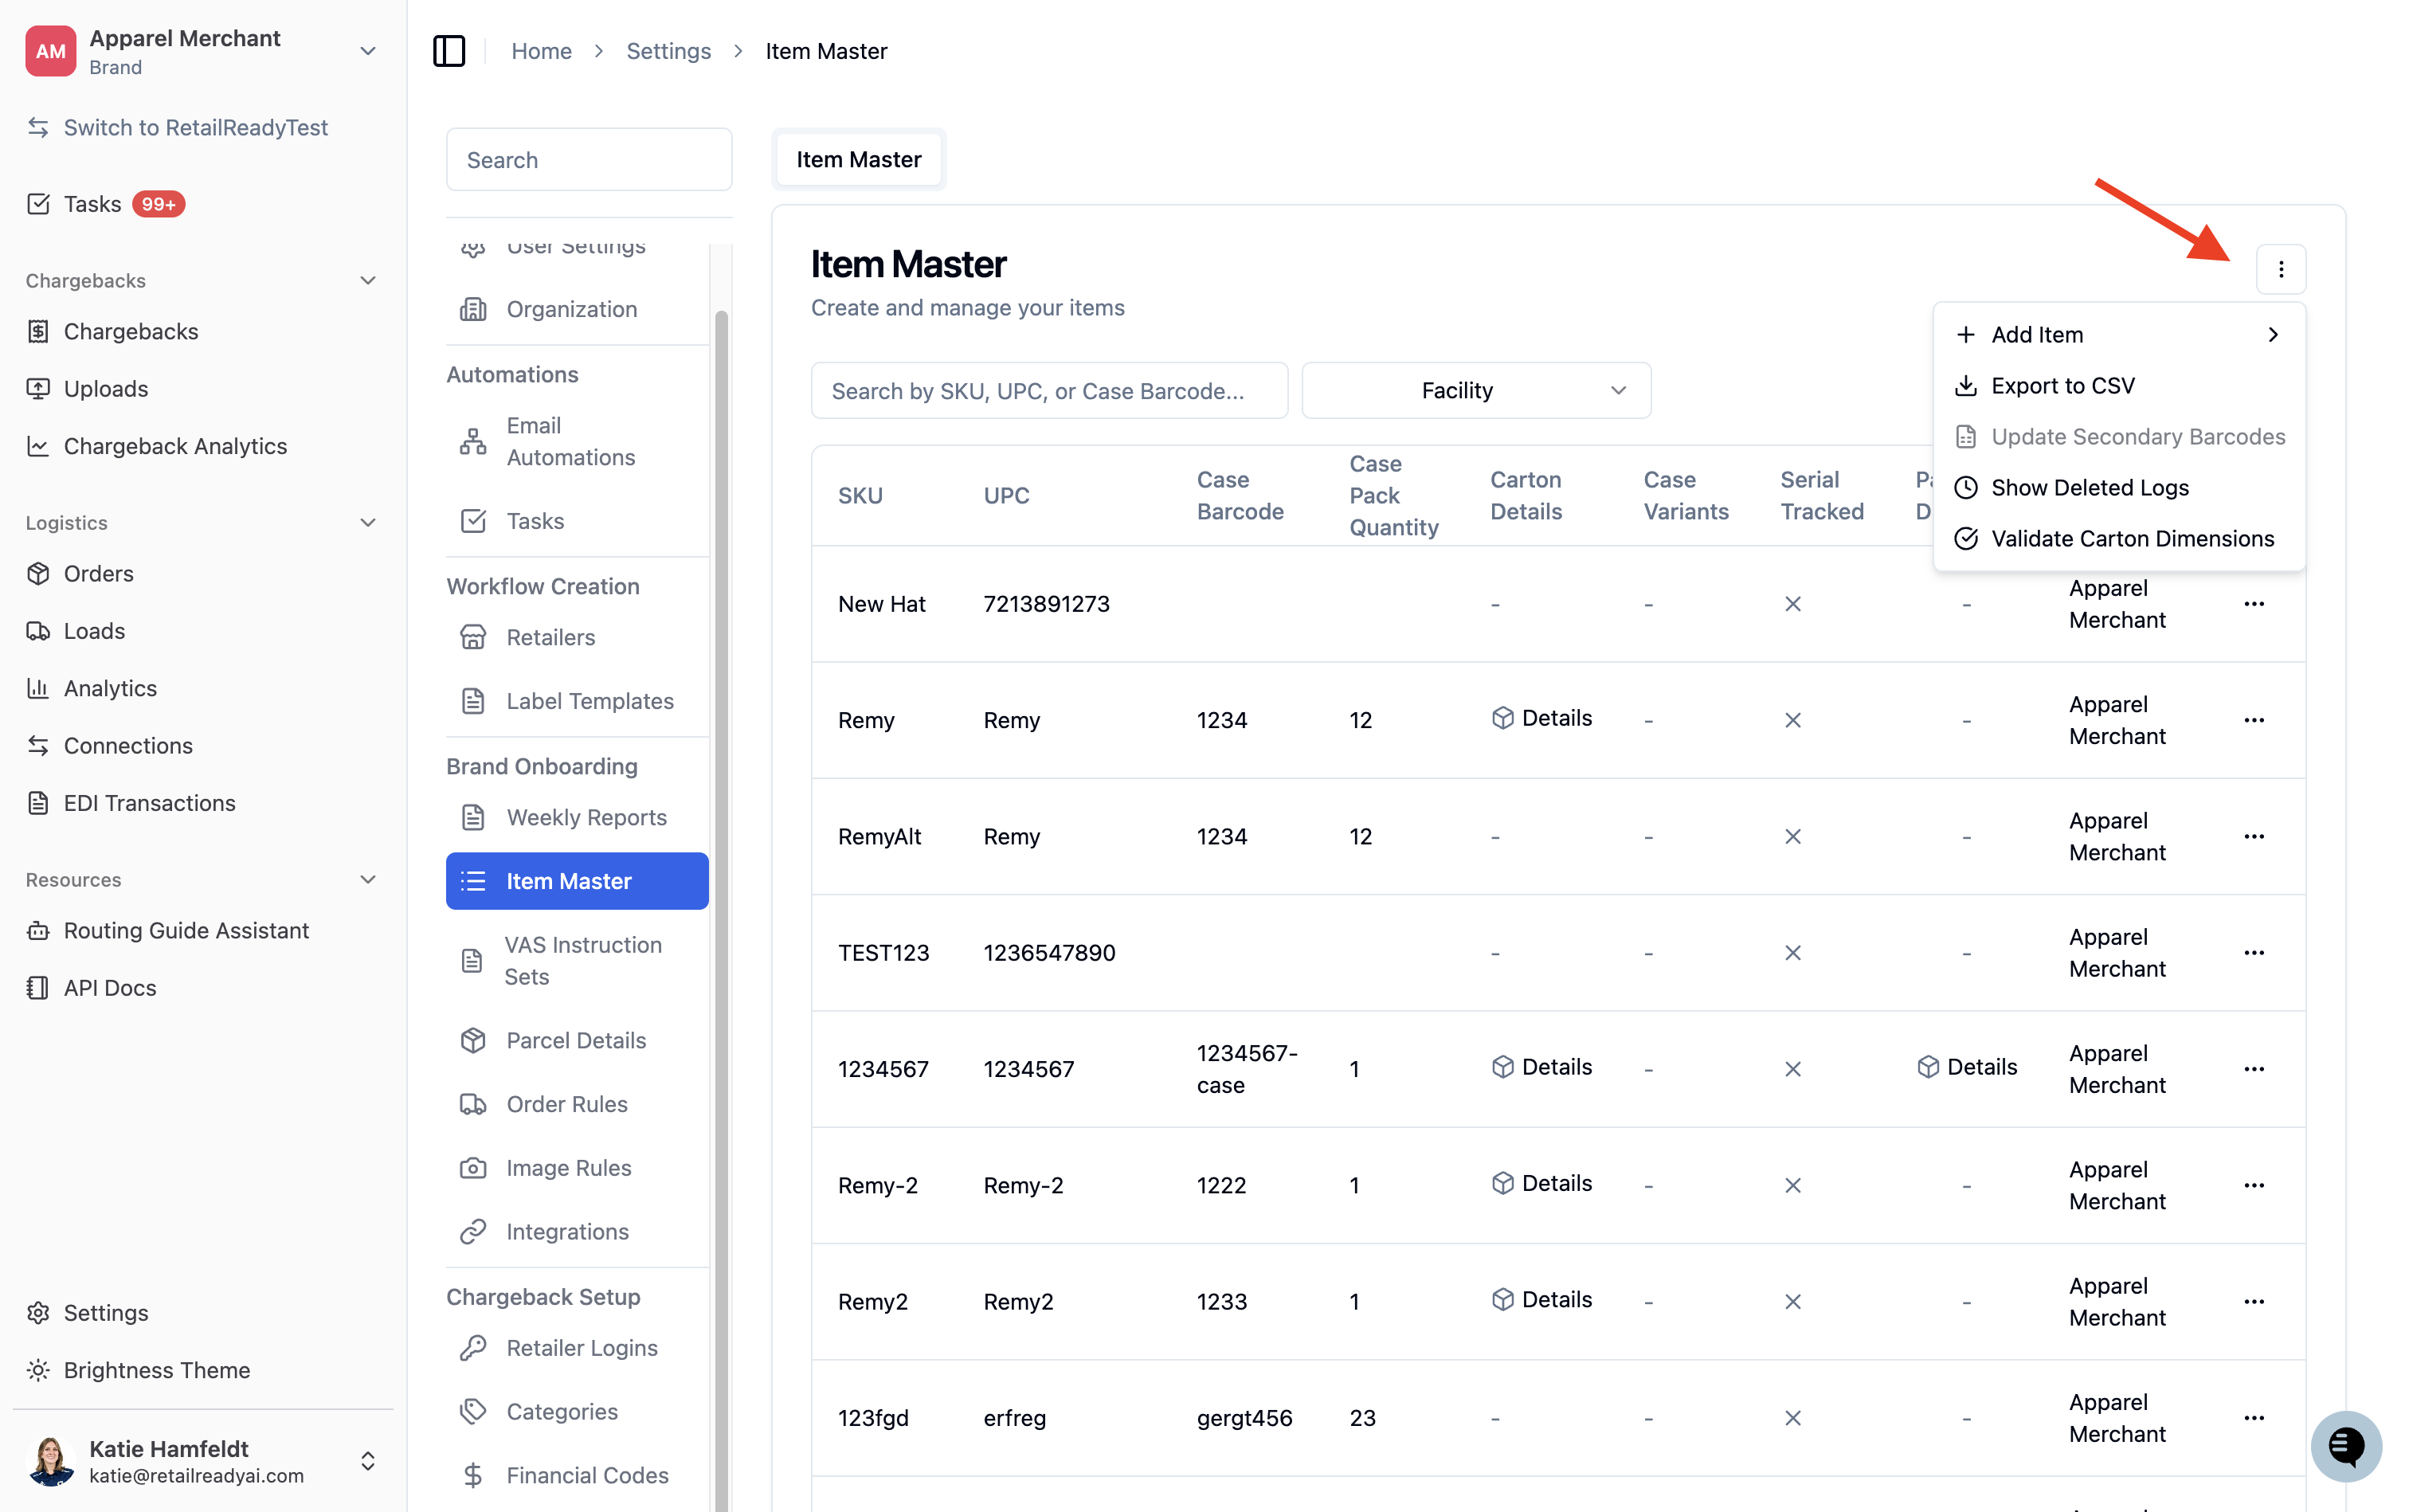Image resolution: width=2409 pixels, height=1512 pixels.
Task: Open the three-dot Item Master options menu
Action: [2280, 269]
